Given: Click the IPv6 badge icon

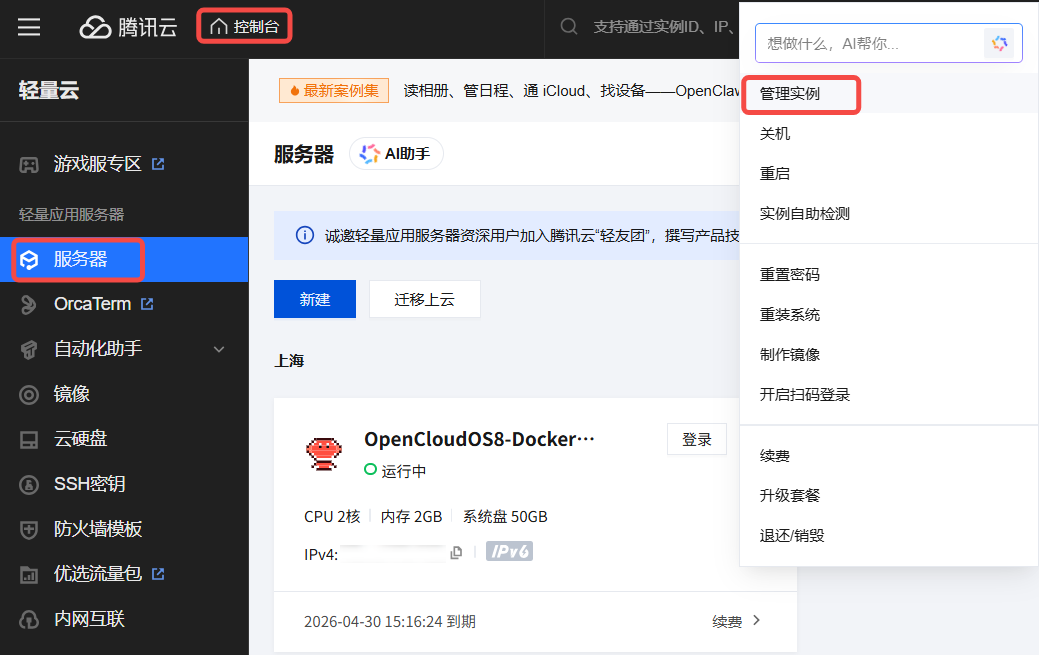Looking at the screenshot, I should point(509,551).
